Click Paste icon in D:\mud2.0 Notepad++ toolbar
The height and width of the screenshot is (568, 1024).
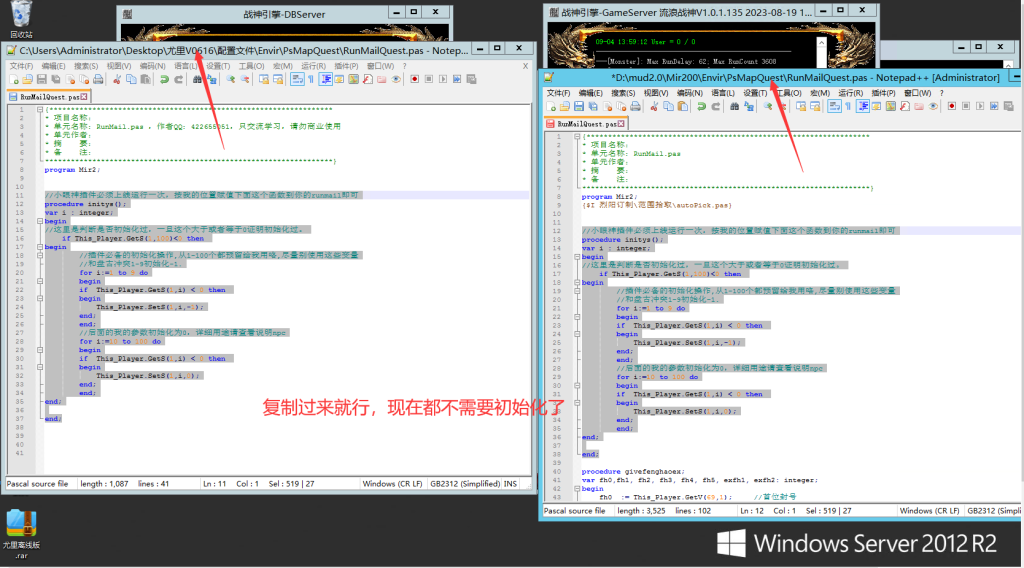coord(681,105)
